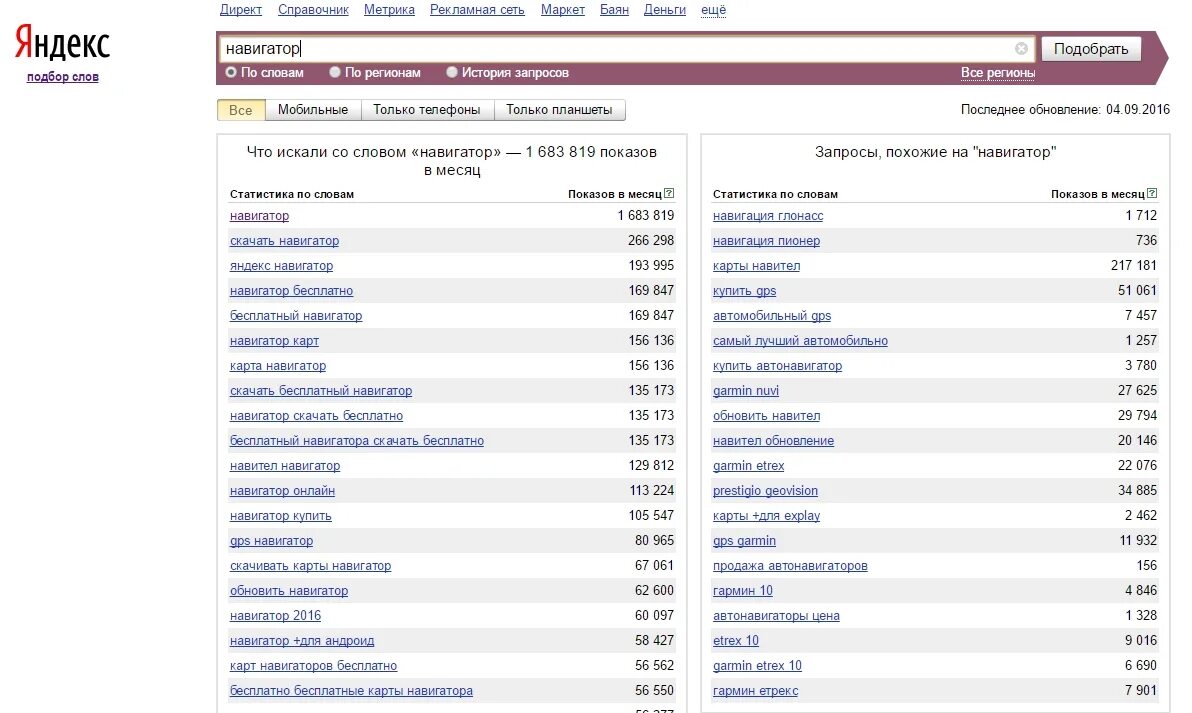
Task: Open the скачать навигатор keyword link
Action: tap(284, 241)
